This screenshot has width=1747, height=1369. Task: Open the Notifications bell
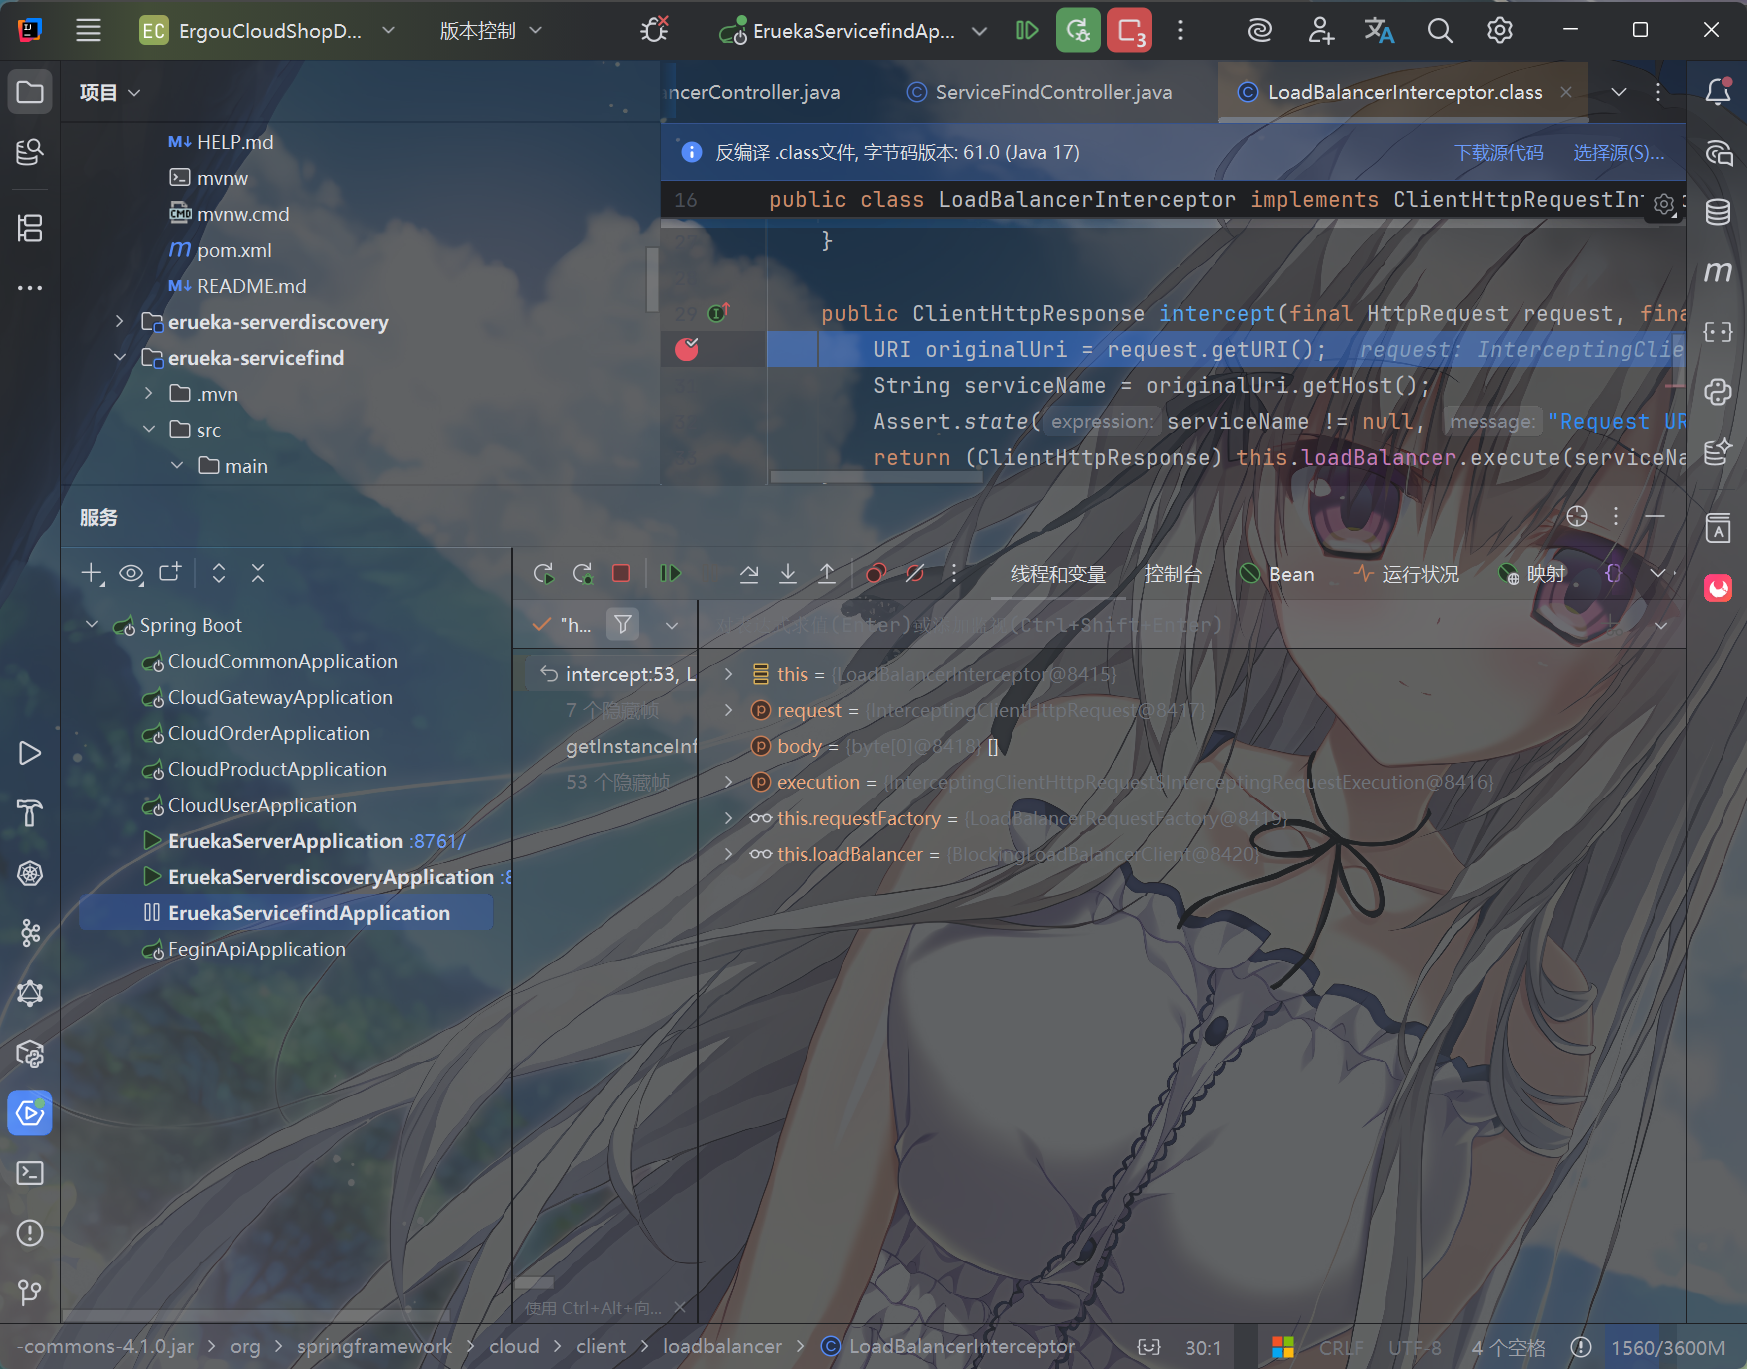(x=1718, y=92)
